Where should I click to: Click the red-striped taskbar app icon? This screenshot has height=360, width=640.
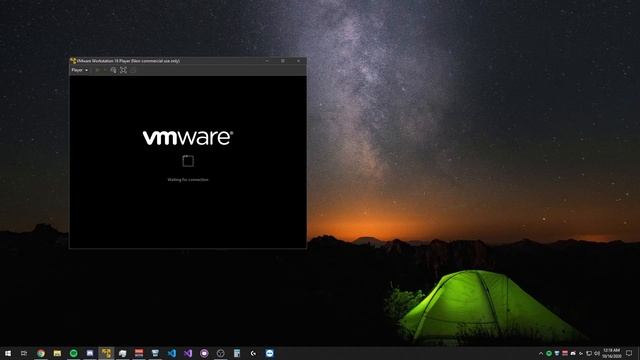pos(139,353)
